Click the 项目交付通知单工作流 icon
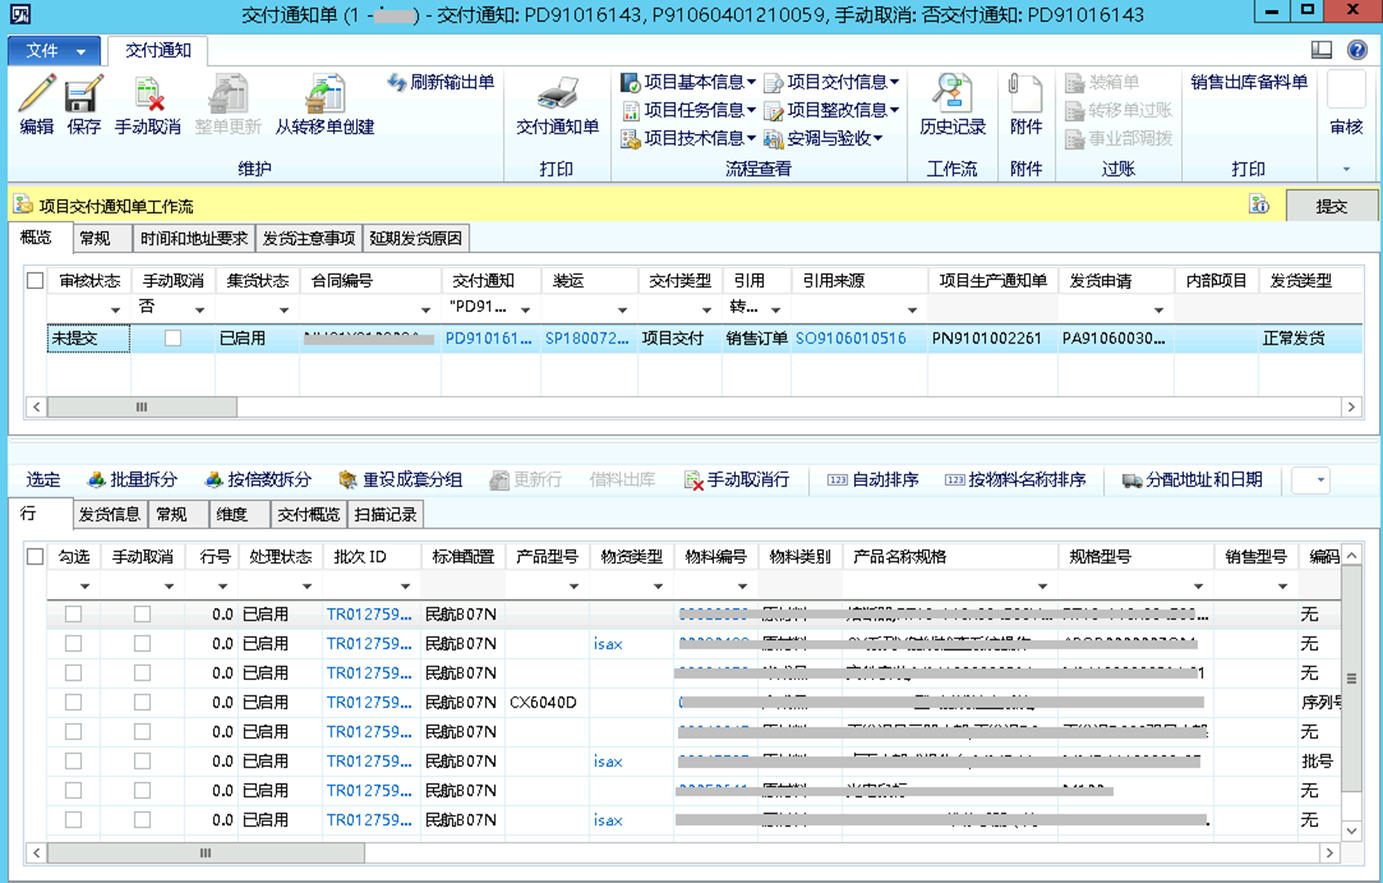The height and width of the screenshot is (883, 1383). [x=23, y=205]
